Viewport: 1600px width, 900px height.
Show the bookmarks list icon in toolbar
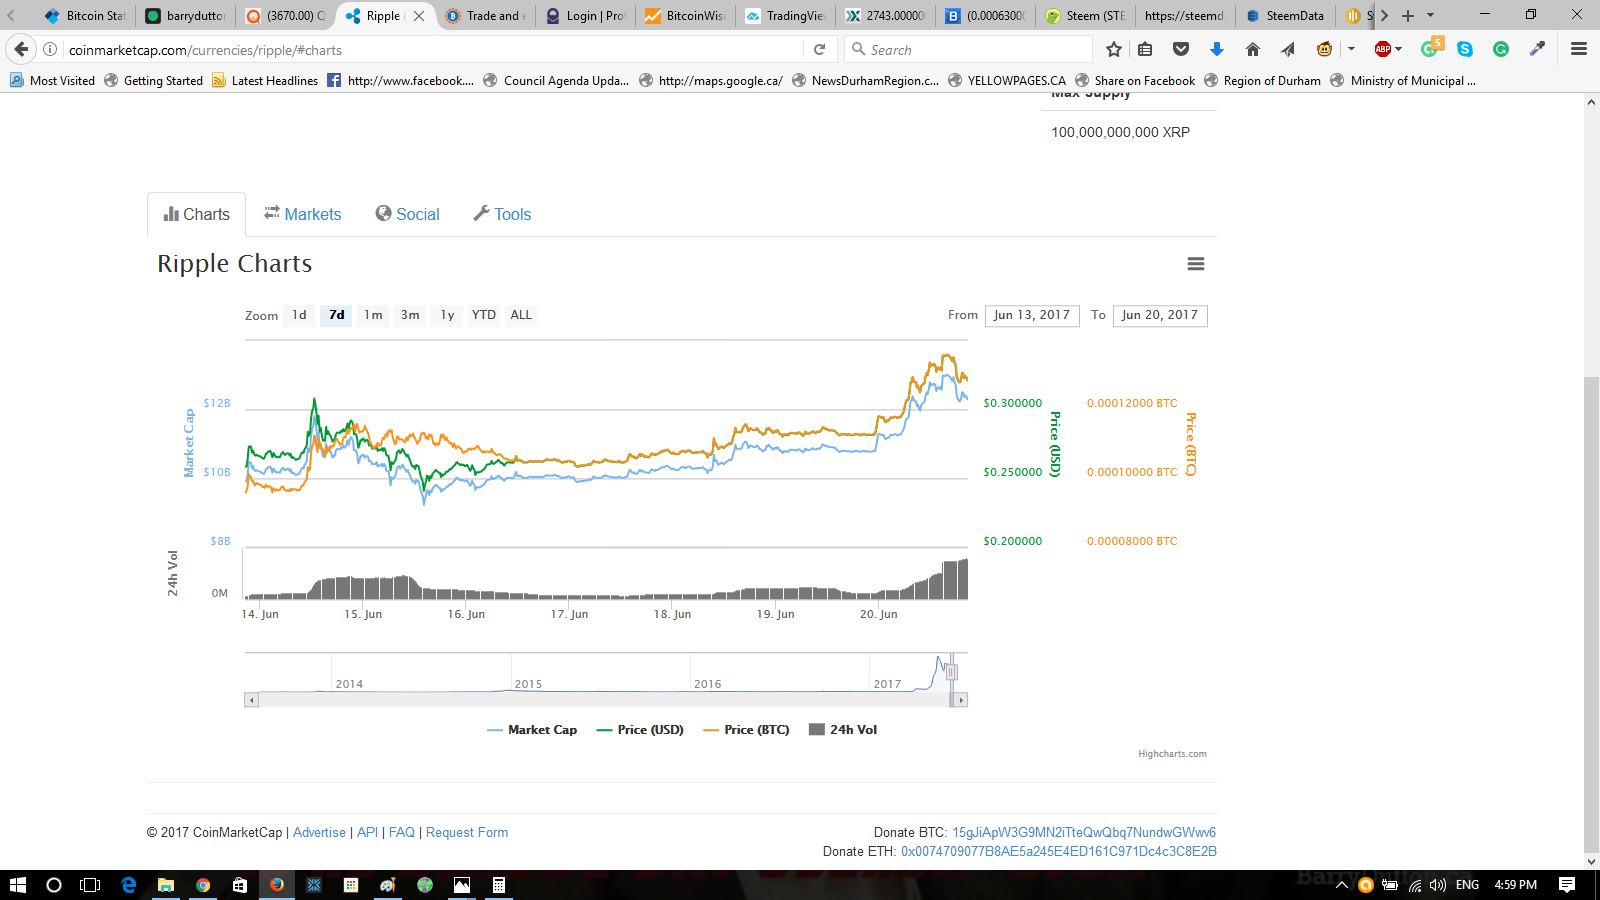coord(1146,49)
